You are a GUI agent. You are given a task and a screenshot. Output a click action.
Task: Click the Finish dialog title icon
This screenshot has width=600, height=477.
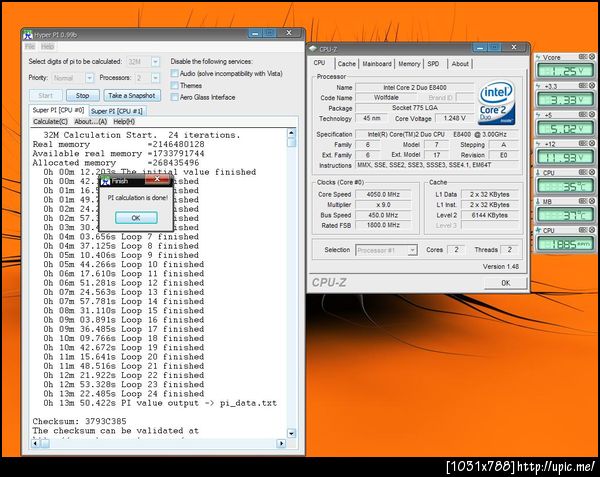[106, 181]
